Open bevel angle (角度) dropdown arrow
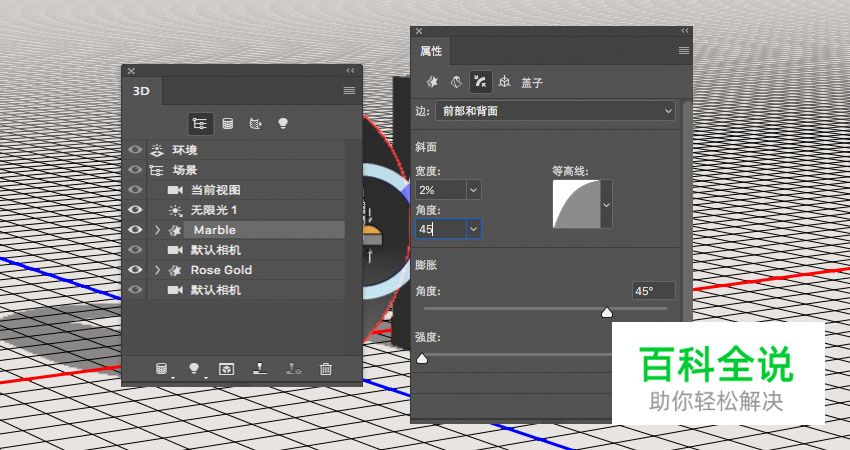 click(474, 229)
